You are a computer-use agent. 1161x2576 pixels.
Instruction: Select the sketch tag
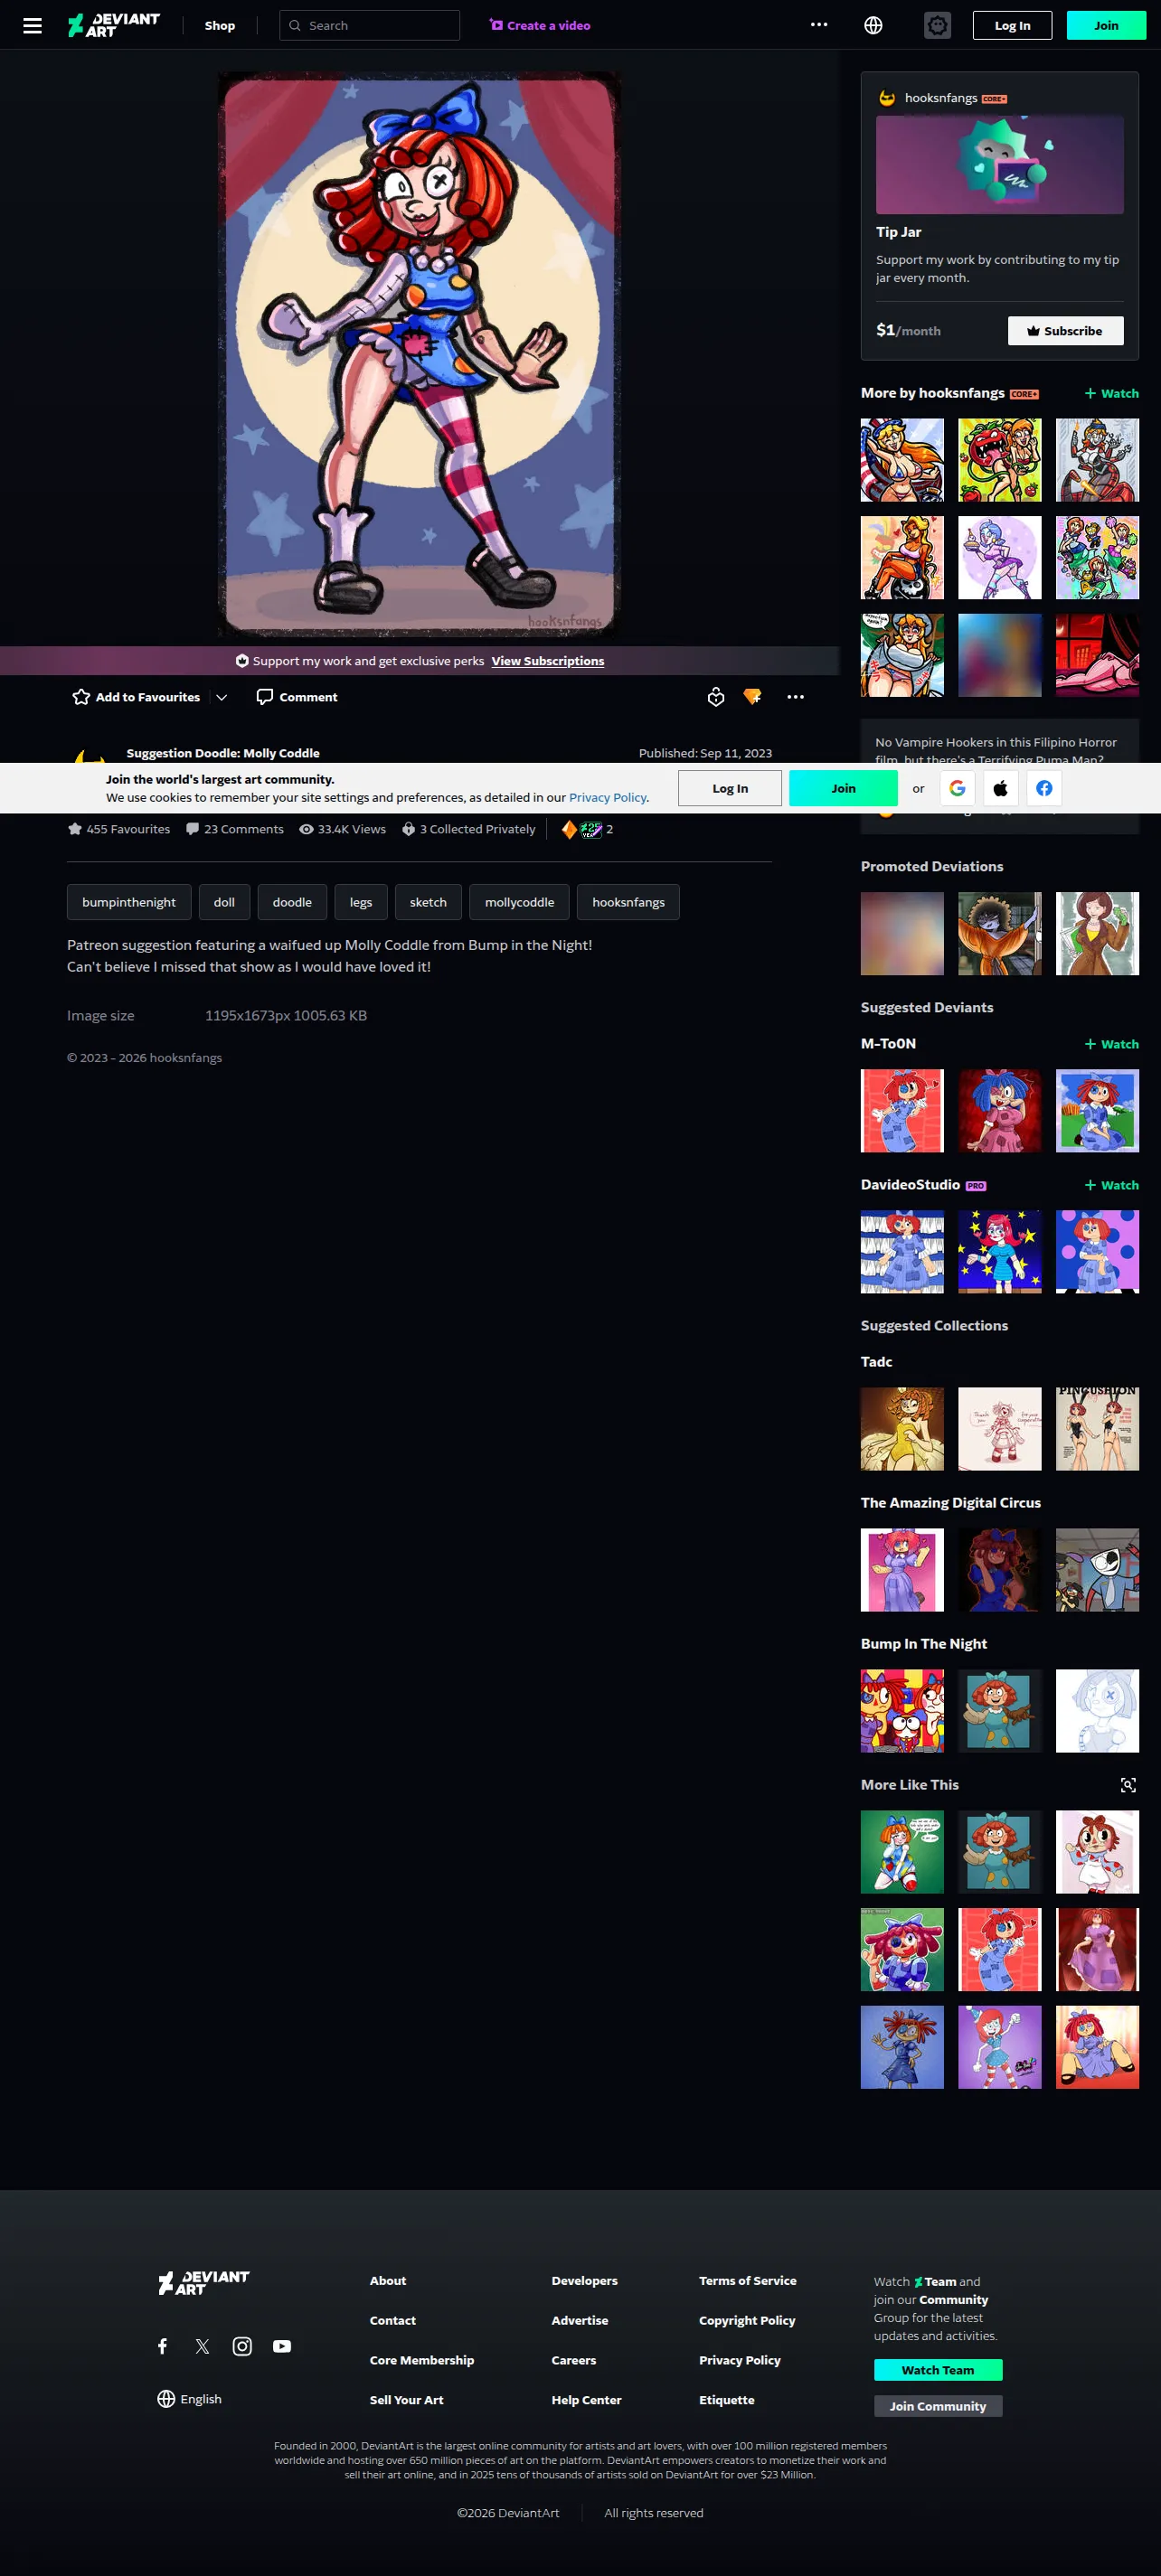(x=428, y=902)
